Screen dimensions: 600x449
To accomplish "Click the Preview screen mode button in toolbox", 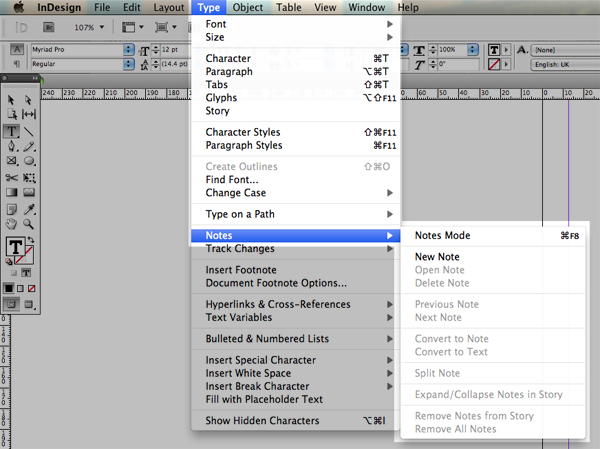I will [x=29, y=304].
